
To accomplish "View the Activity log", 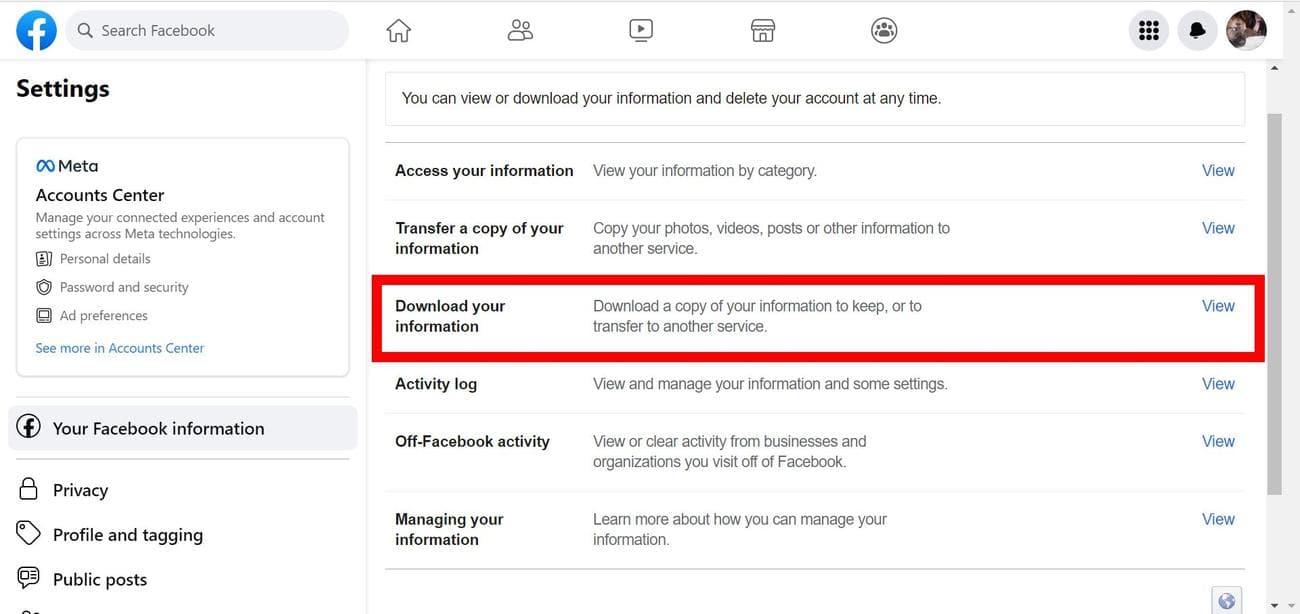I will click(x=1218, y=383).
